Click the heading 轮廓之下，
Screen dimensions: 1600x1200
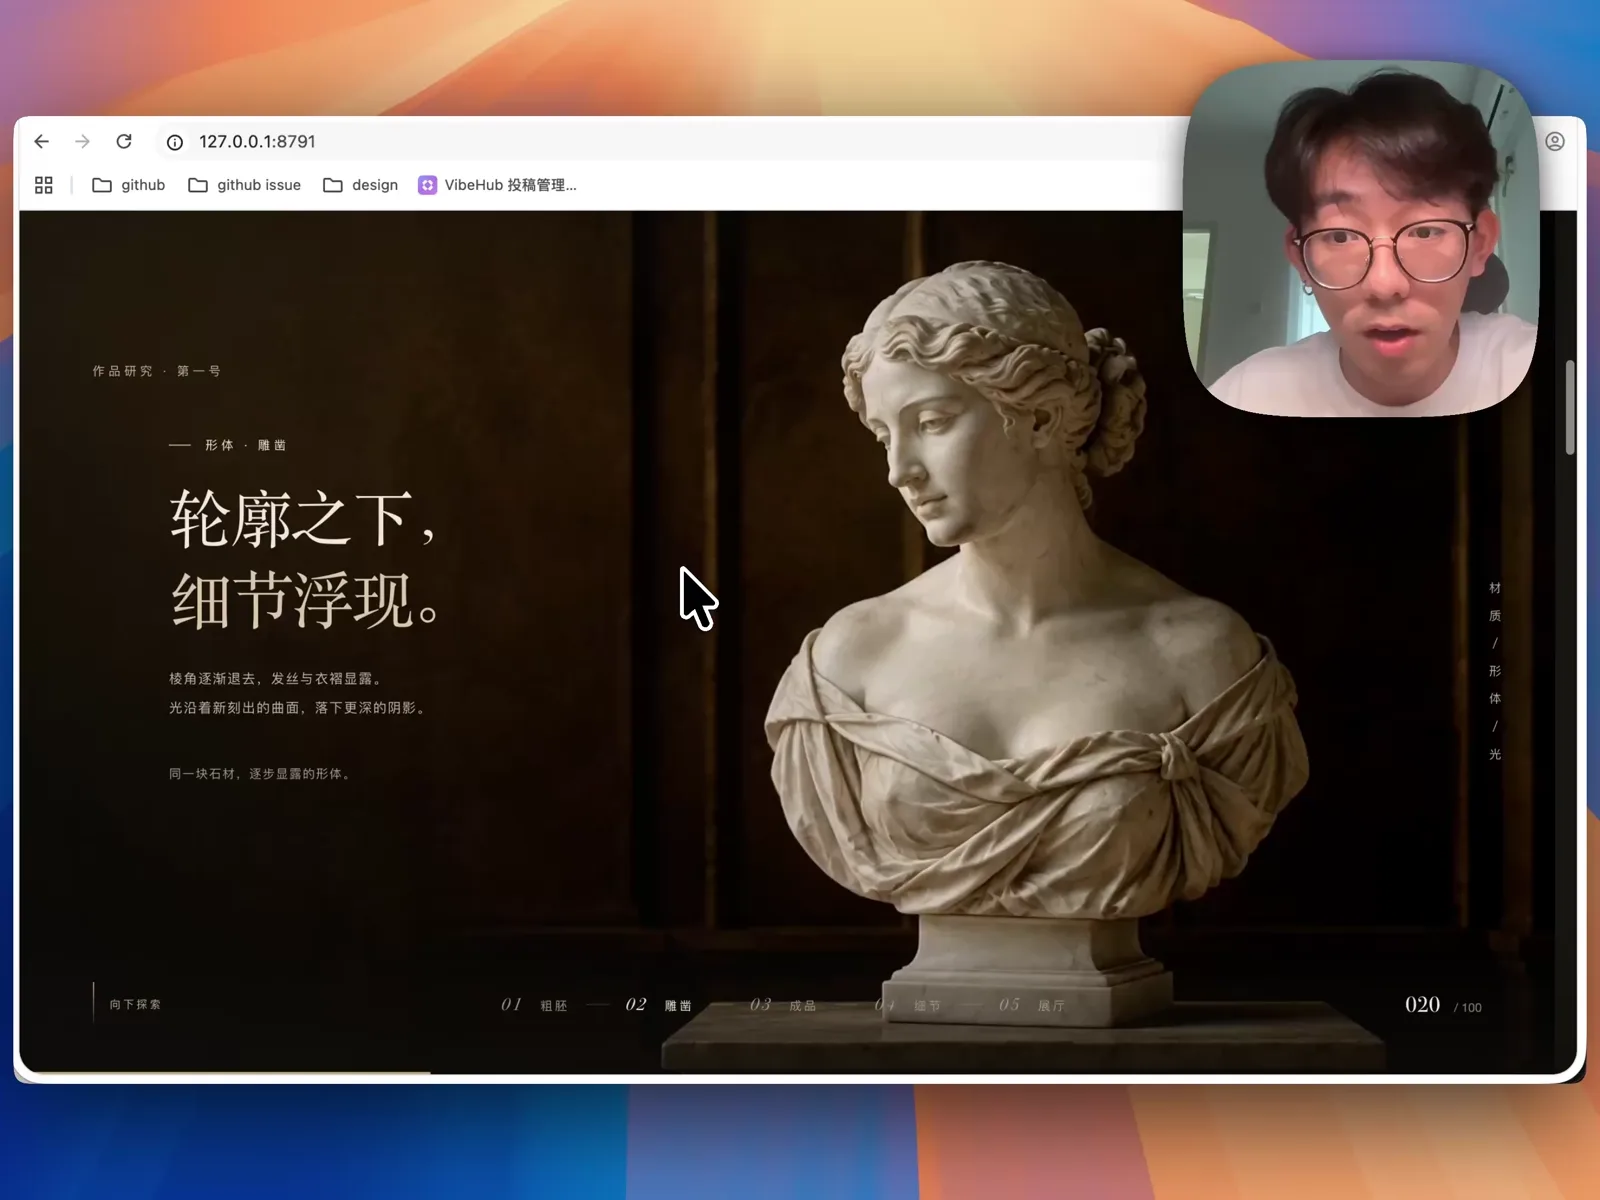click(x=304, y=519)
